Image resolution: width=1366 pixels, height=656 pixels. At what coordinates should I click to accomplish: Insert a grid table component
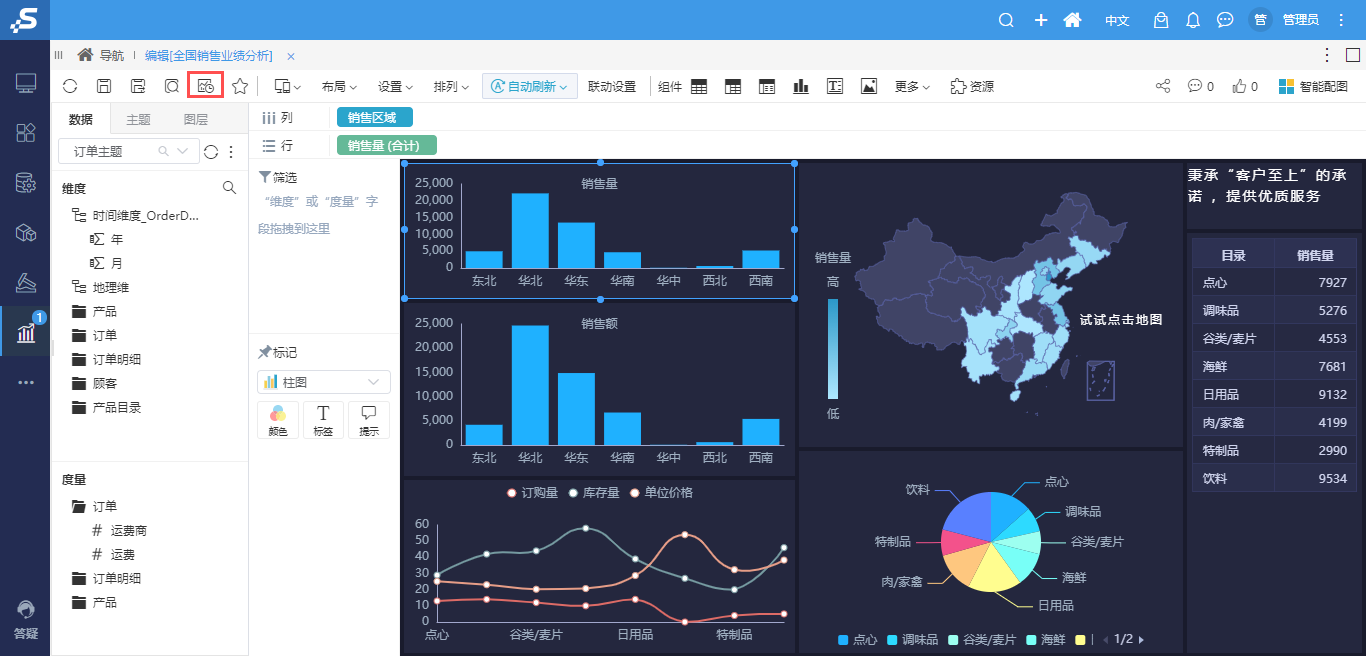[x=699, y=87]
